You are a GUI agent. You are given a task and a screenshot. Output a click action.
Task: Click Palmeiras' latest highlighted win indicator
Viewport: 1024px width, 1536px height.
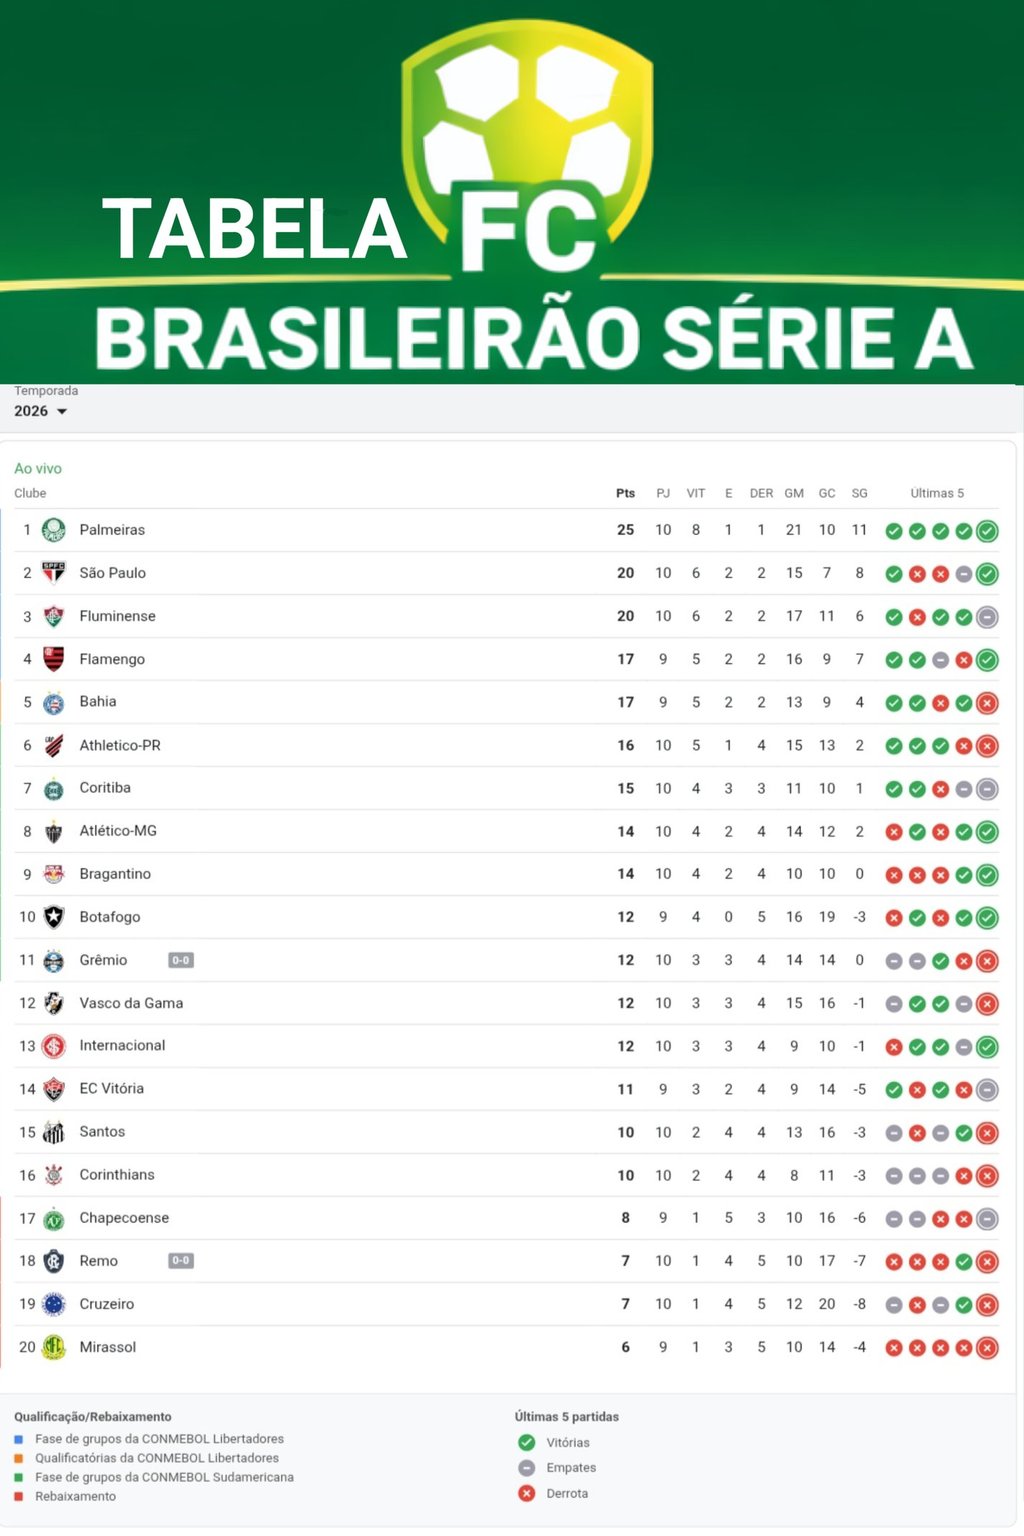coord(987,531)
